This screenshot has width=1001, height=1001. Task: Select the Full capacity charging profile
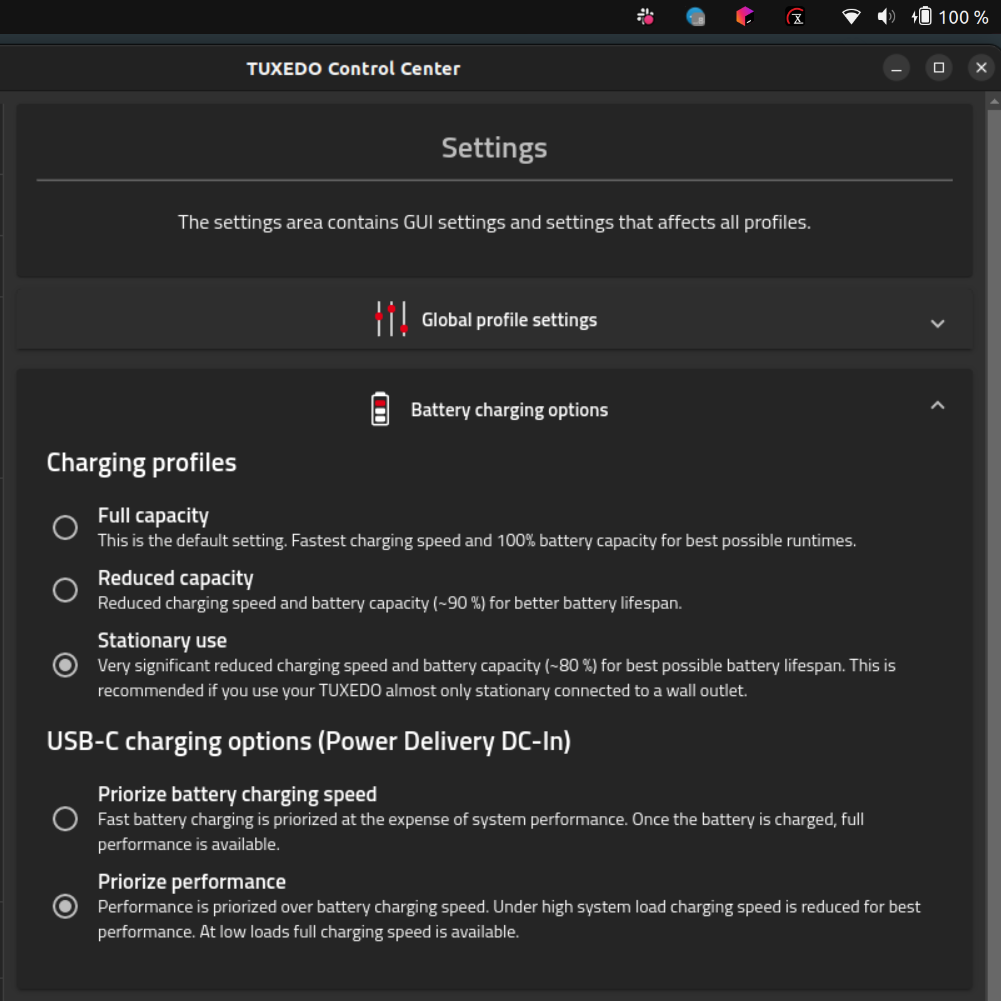(65, 527)
